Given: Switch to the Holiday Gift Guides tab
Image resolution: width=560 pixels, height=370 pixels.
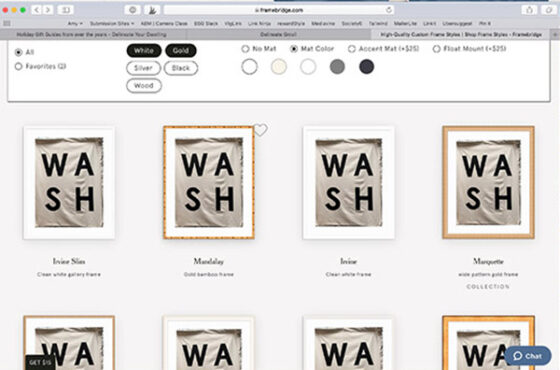Looking at the screenshot, I should click(x=92, y=35).
